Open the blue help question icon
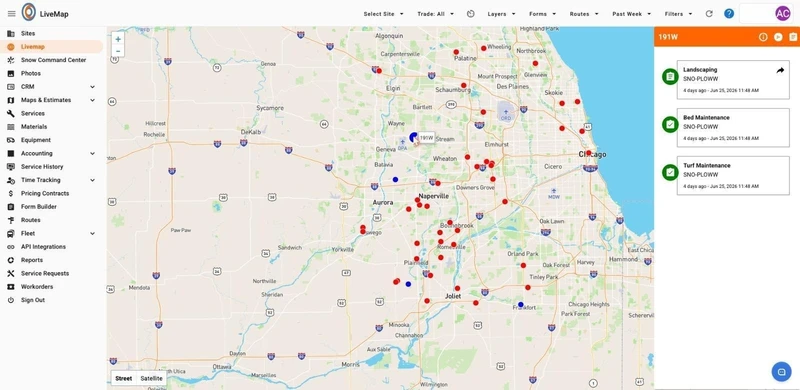800x390 pixels. point(729,14)
